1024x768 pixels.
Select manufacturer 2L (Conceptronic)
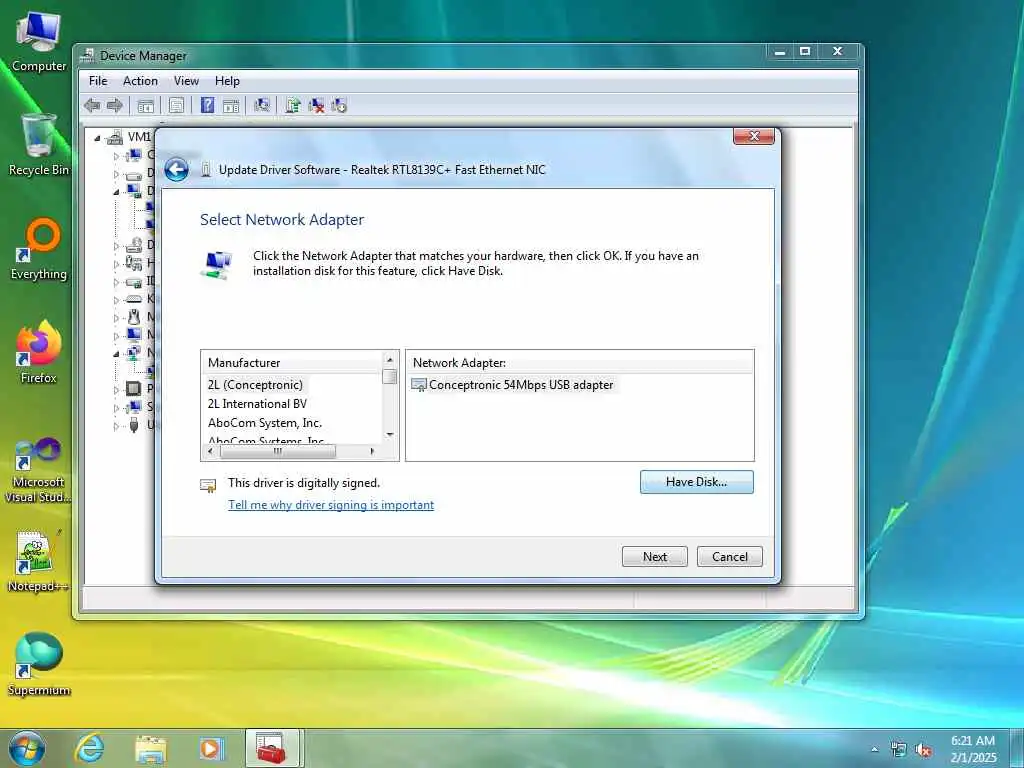coord(255,385)
